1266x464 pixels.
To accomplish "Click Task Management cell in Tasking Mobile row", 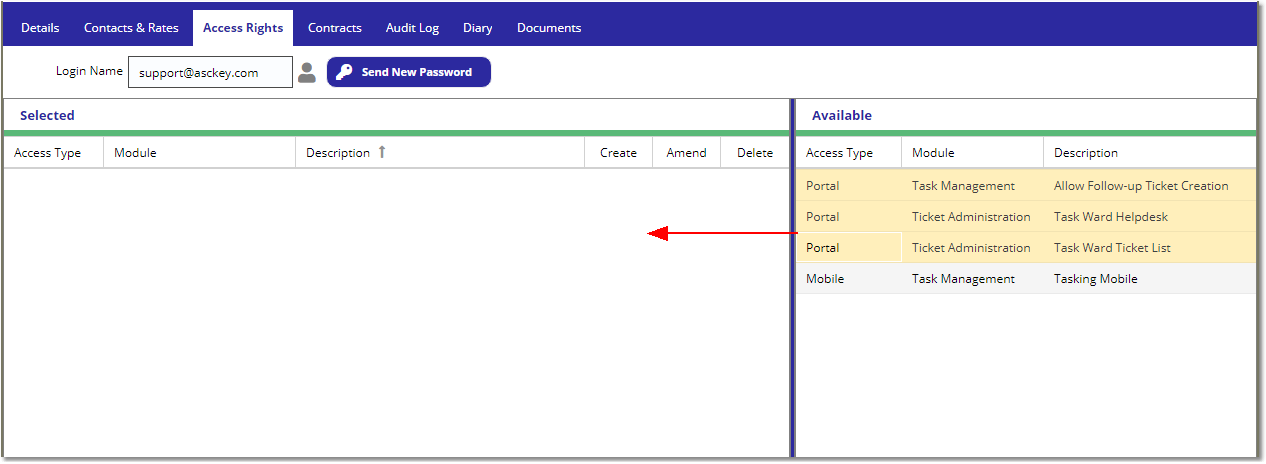I will [972, 279].
